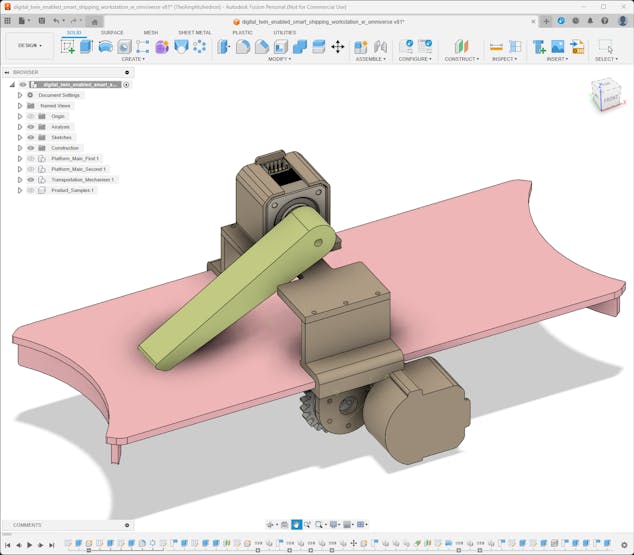Switch to the Surface tab
The image size is (634, 555).
coord(112,32)
